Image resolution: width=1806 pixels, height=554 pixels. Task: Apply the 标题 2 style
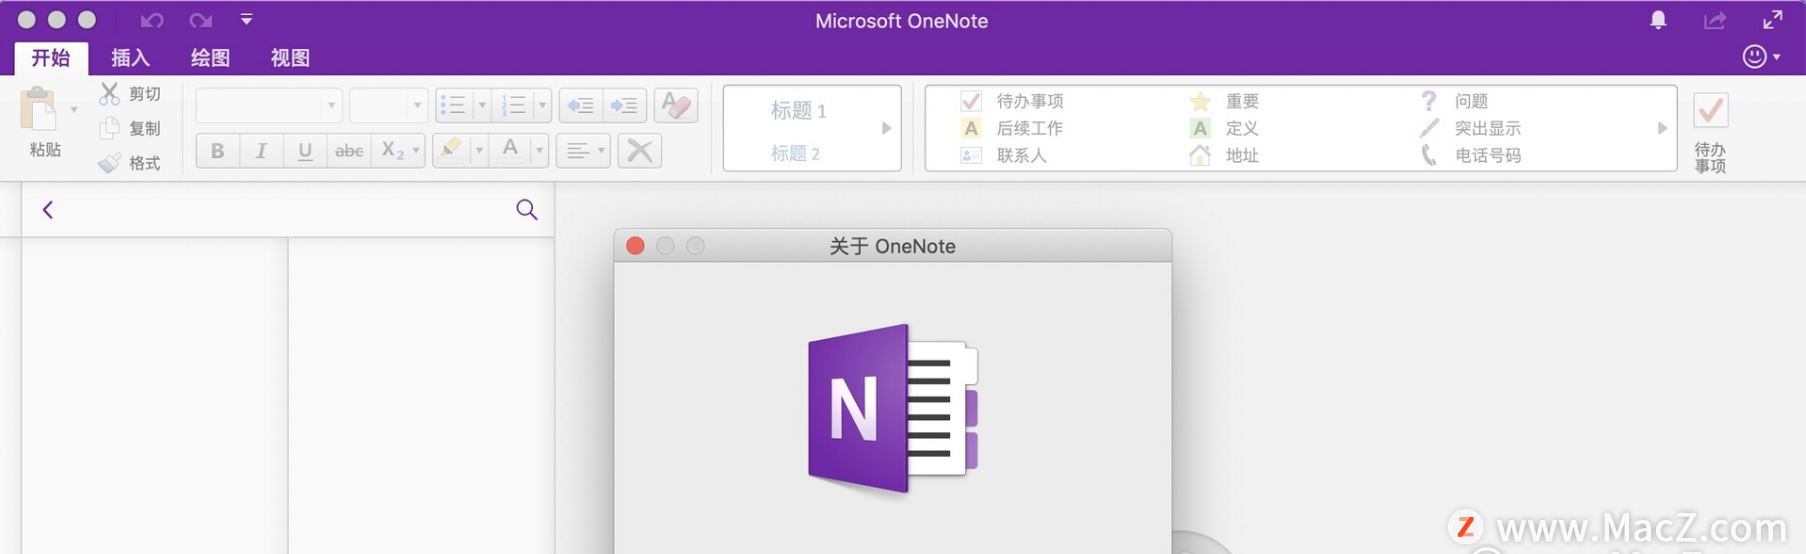795,153
